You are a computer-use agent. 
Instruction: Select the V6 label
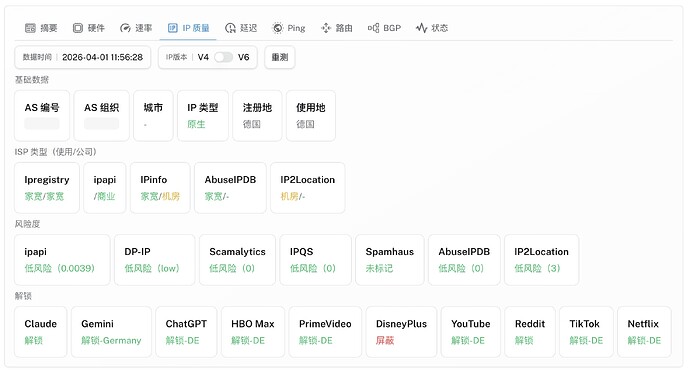243,57
